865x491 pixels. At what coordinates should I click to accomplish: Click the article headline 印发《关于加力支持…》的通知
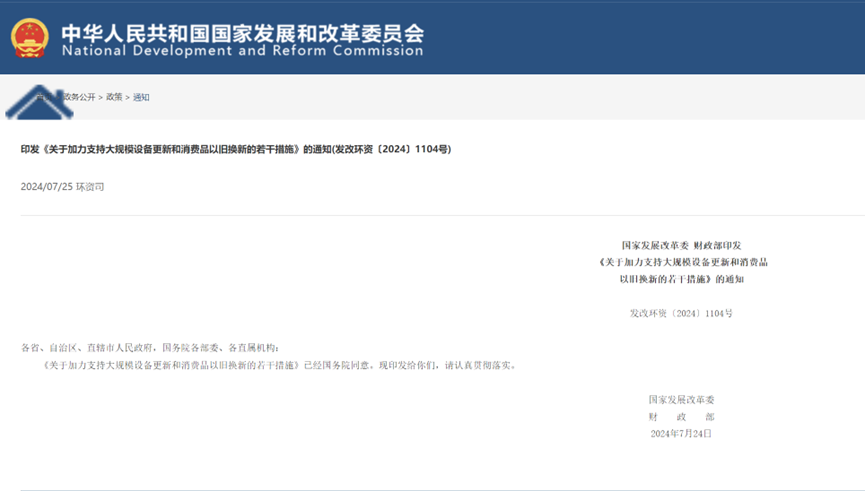point(236,149)
